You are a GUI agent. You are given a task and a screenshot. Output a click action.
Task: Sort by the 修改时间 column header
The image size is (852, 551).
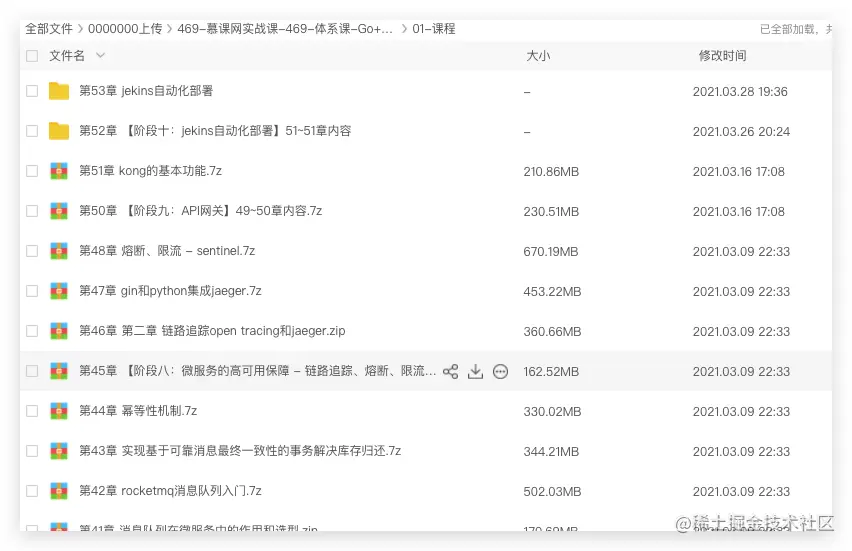coord(722,55)
